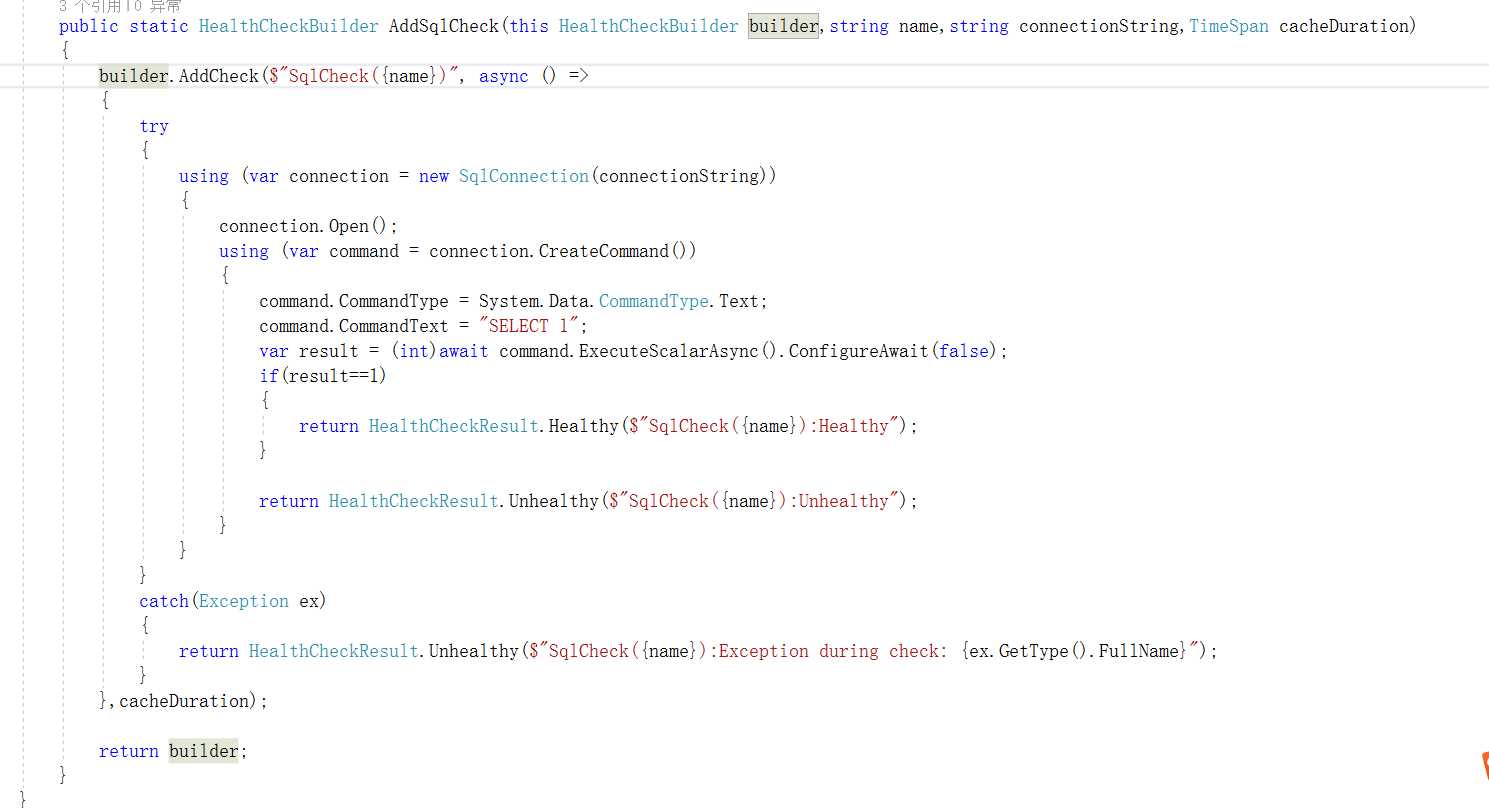
Task: Click the 'if' keyword of result check
Action: [x=269, y=376]
